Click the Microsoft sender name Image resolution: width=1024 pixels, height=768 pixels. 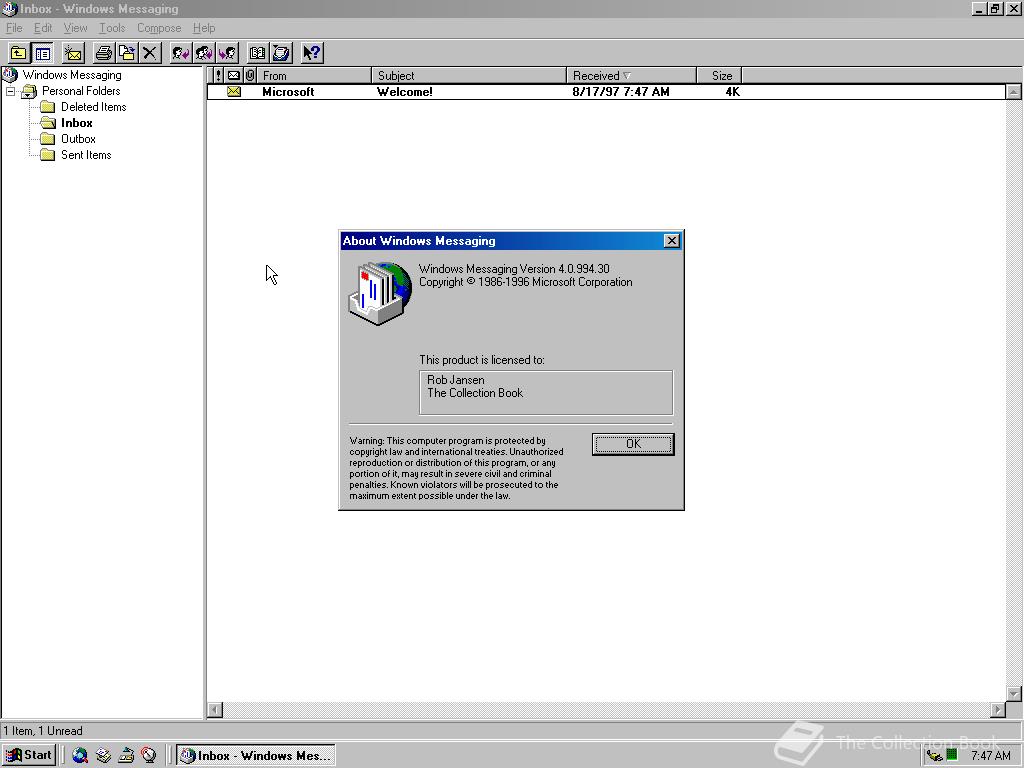[x=288, y=92]
